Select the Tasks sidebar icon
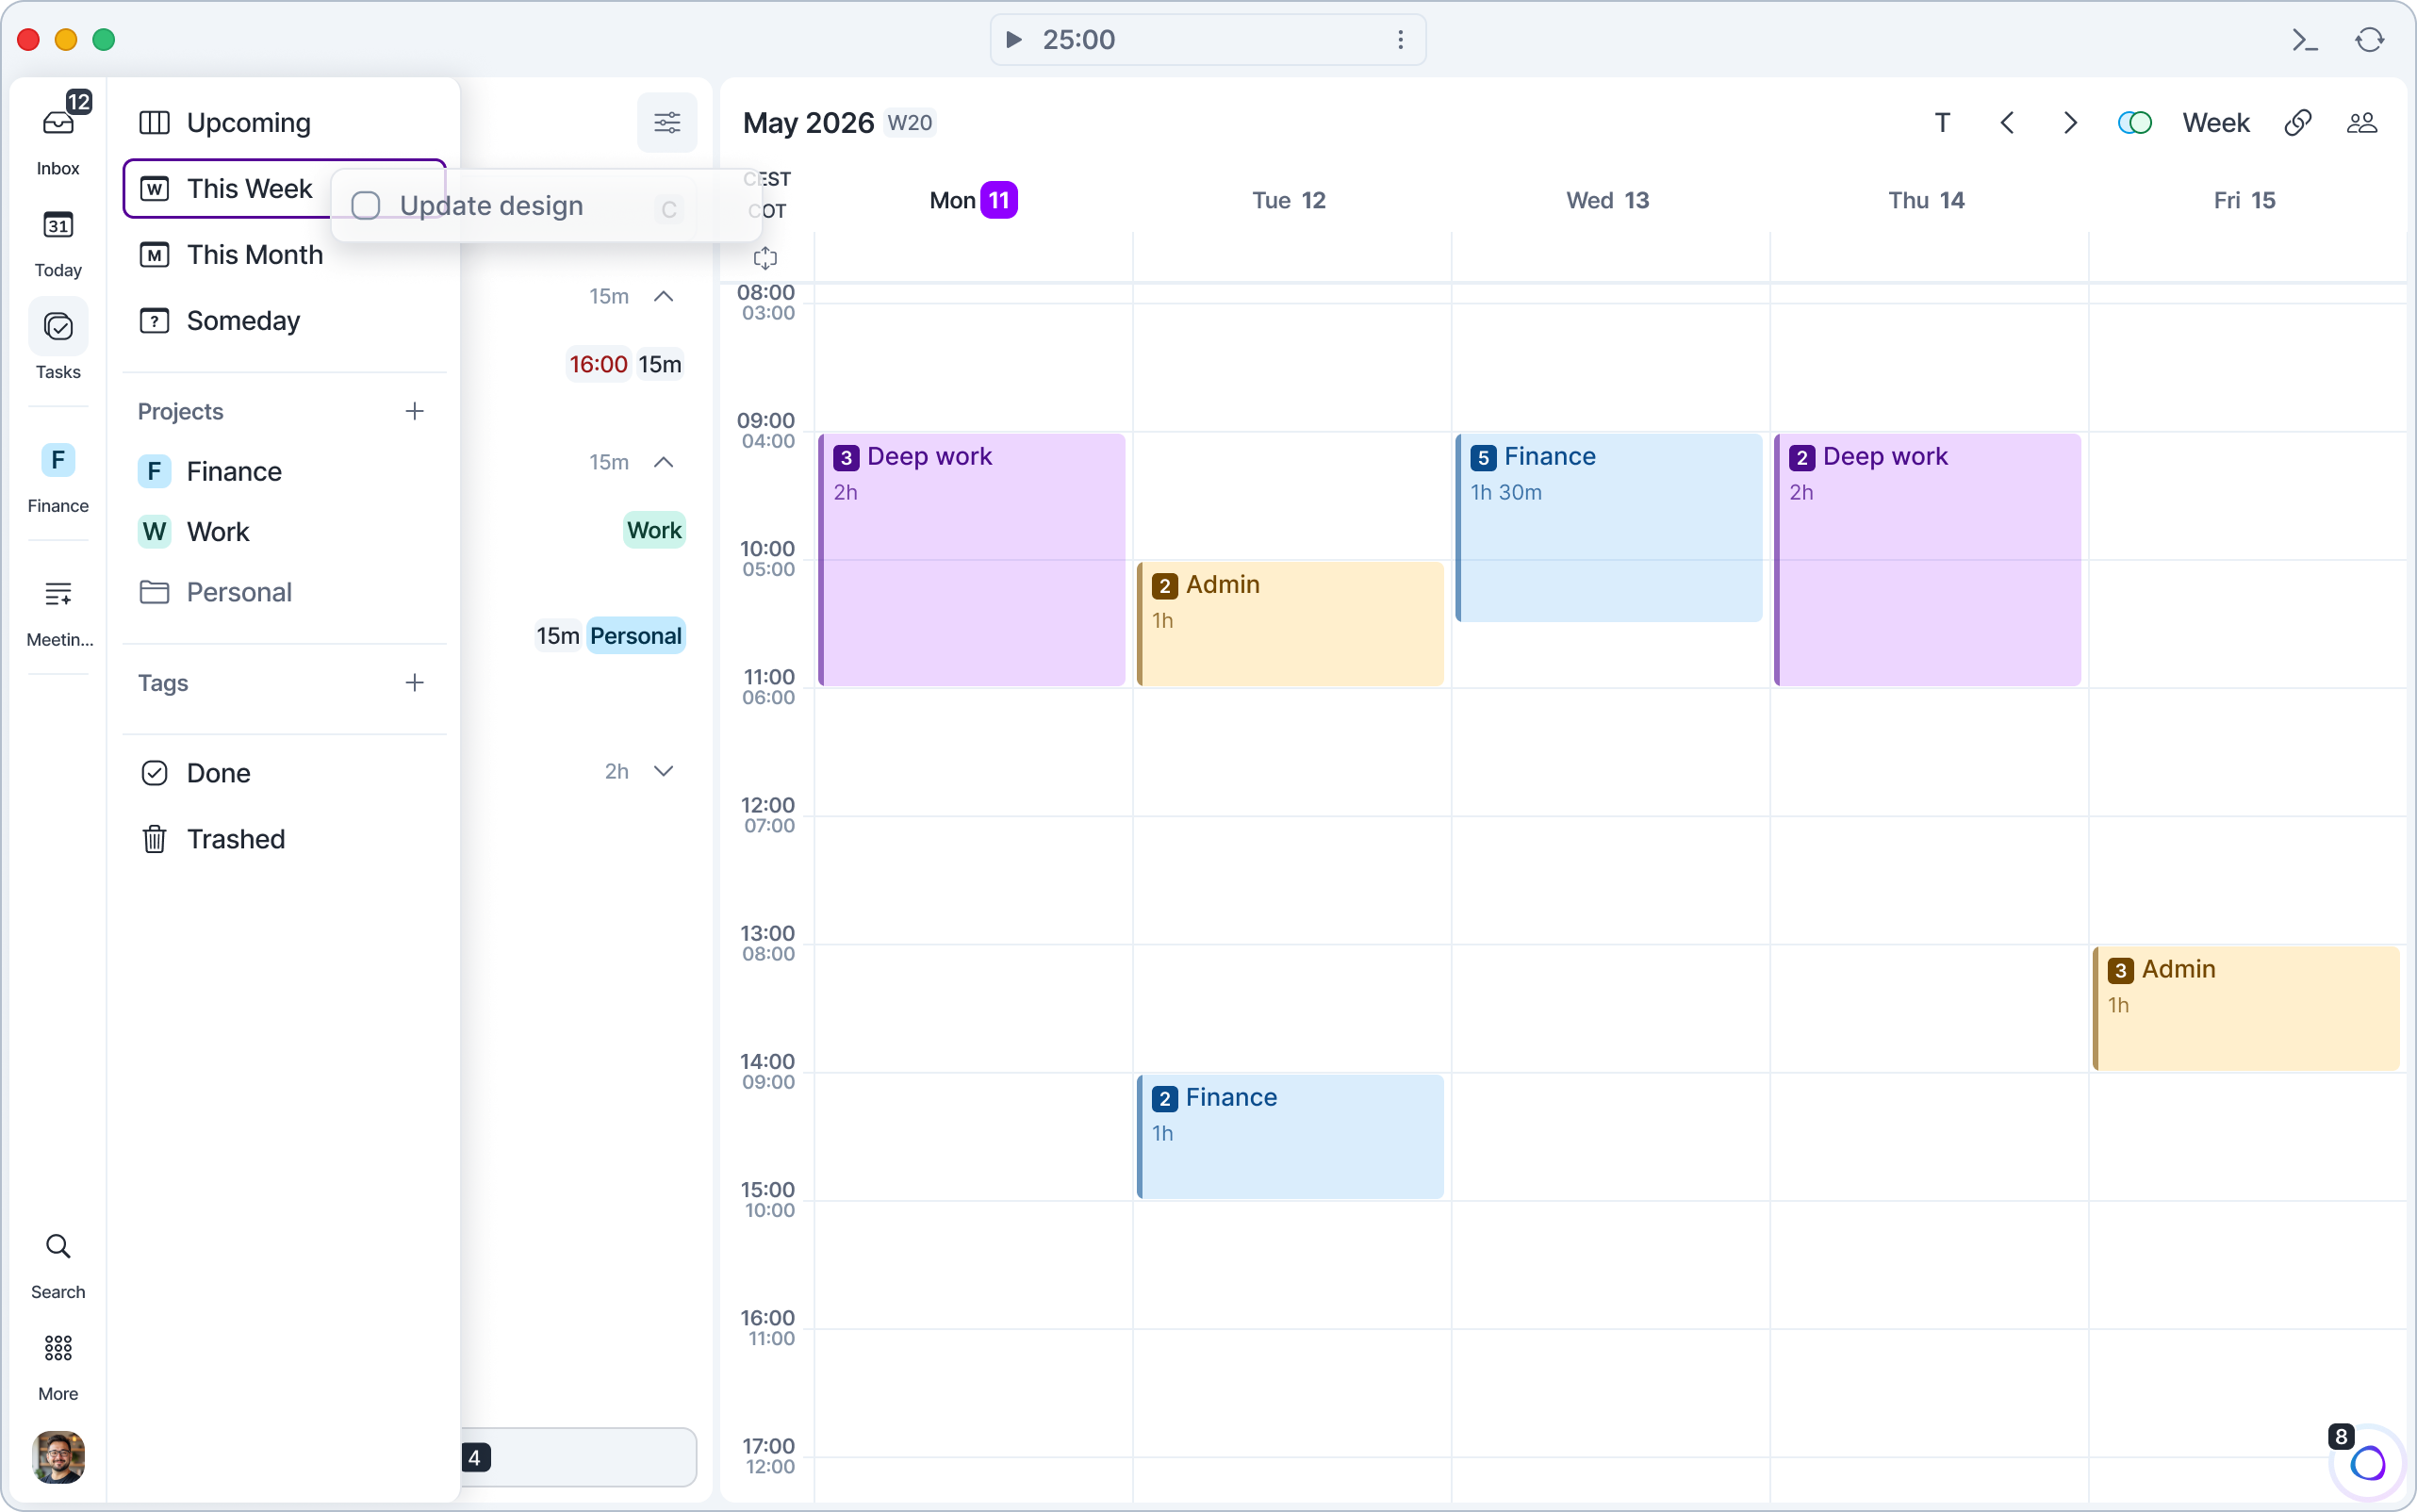The width and height of the screenshot is (2417, 1512). coord(58,327)
